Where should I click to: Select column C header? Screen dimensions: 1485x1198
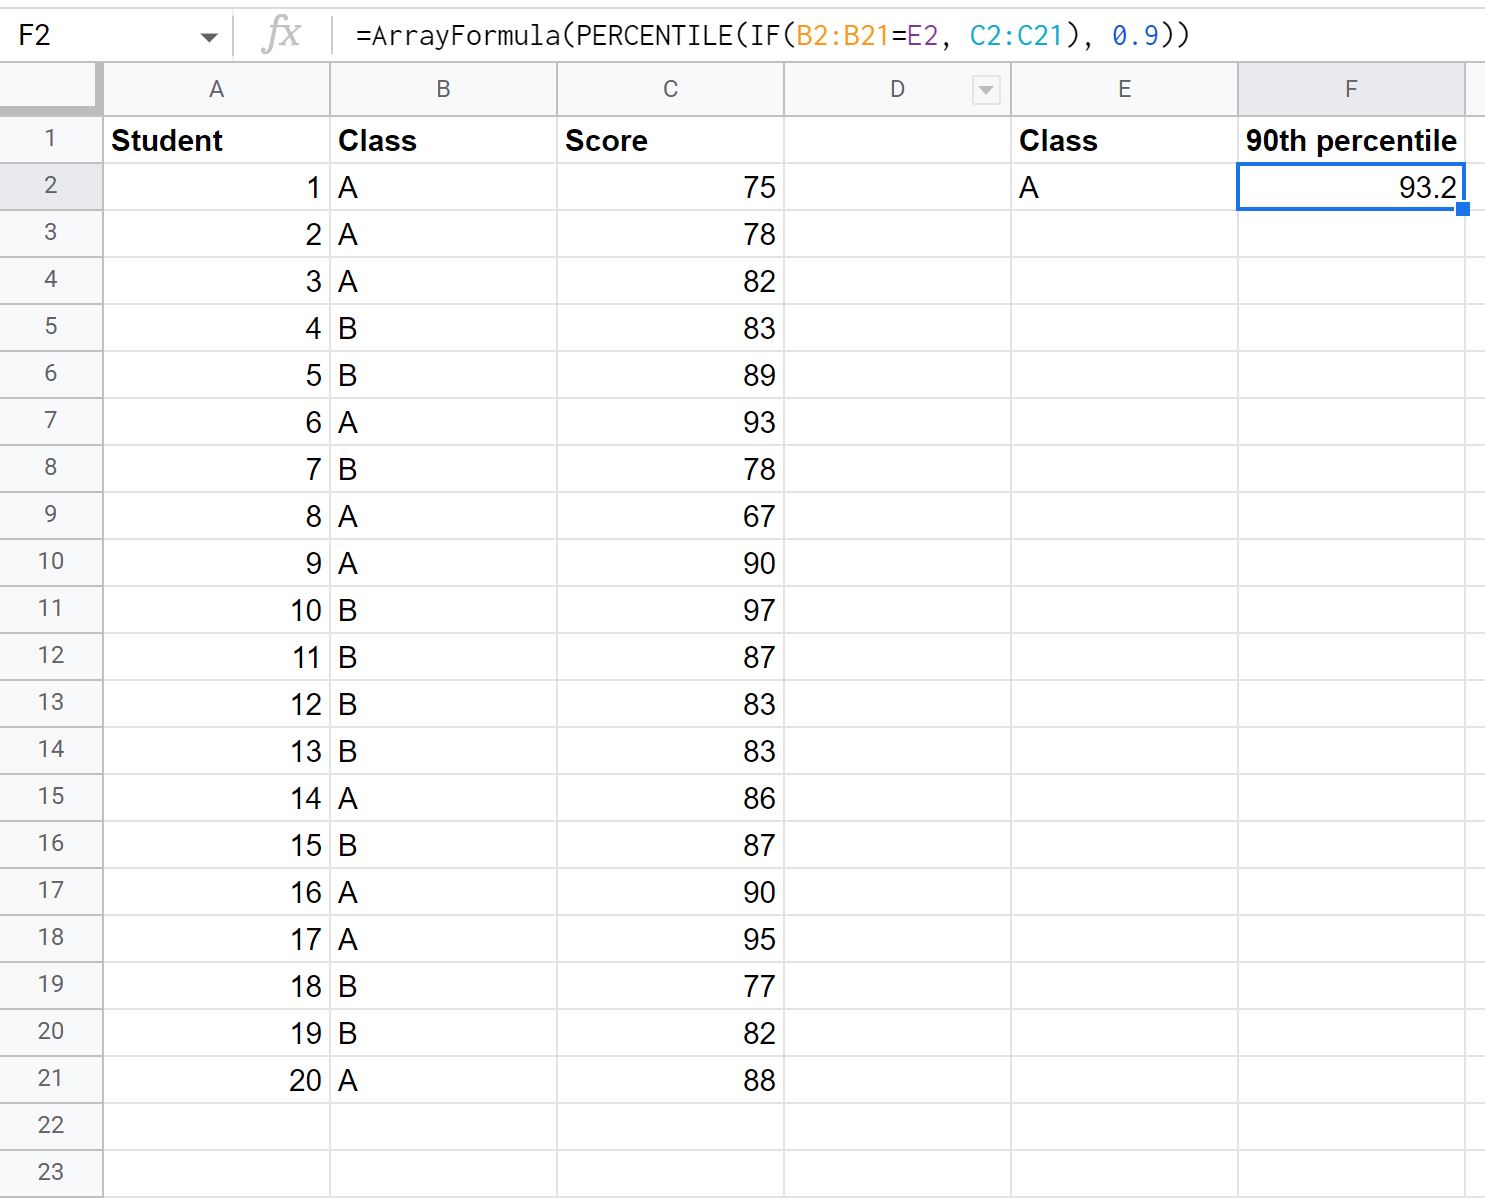(x=669, y=89)
